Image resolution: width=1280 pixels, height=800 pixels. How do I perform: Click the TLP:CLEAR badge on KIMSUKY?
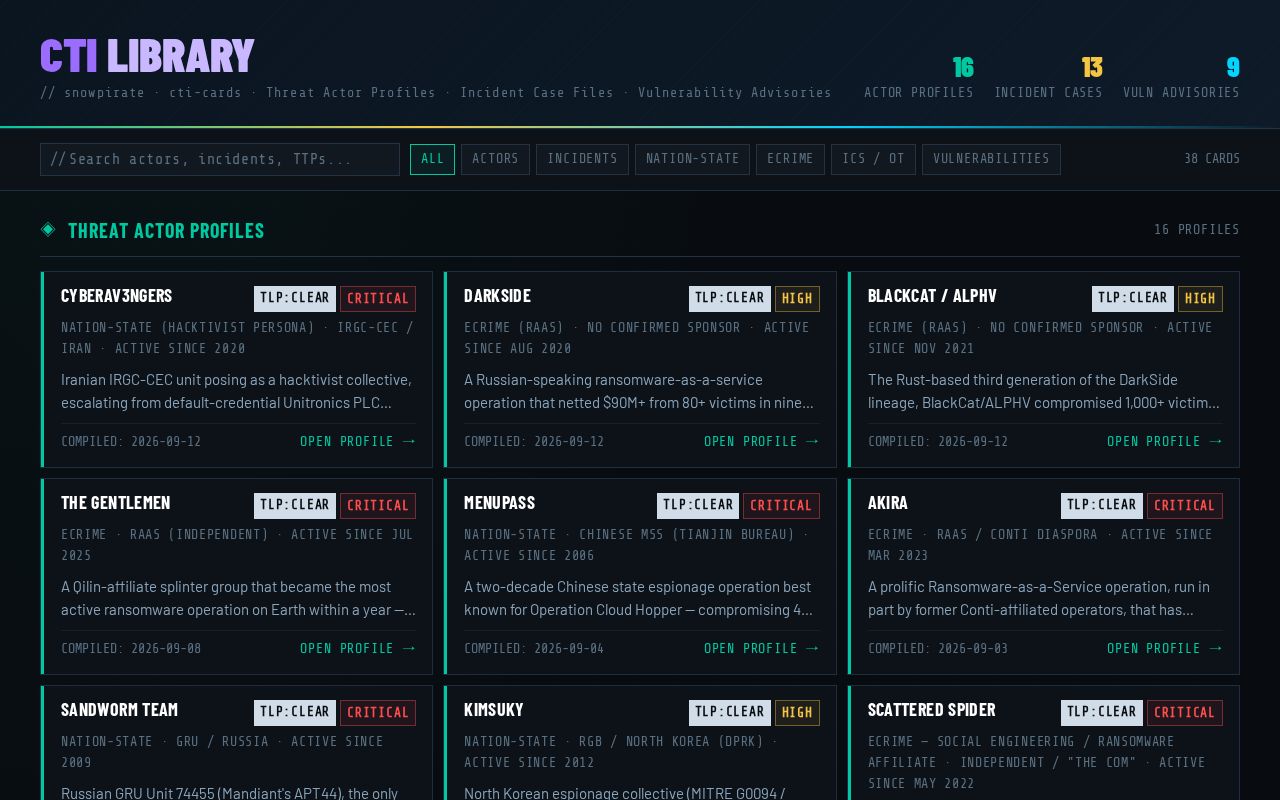point(730,712)
